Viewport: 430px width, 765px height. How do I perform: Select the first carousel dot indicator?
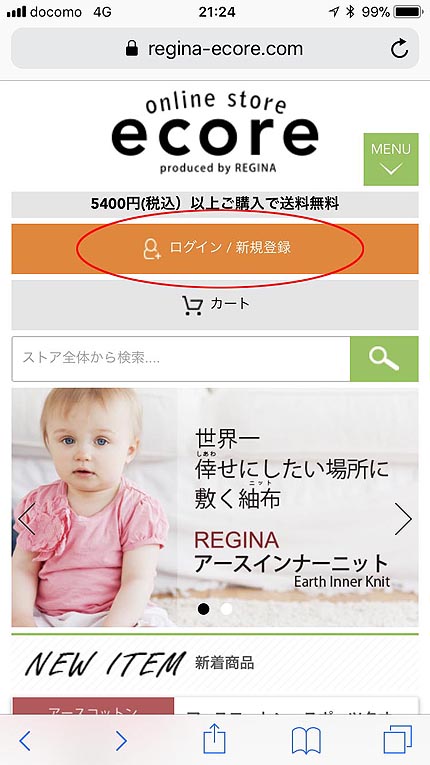(204, 608)
